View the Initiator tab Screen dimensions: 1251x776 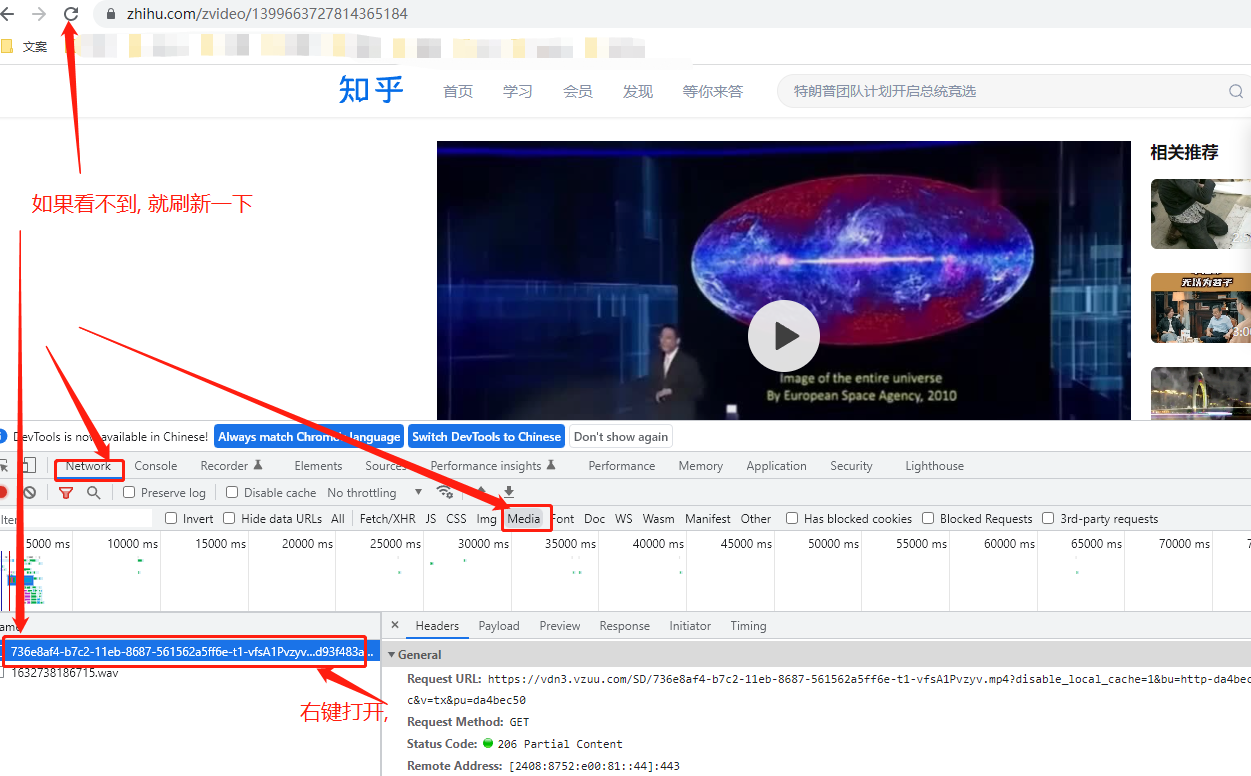[690, 626]
